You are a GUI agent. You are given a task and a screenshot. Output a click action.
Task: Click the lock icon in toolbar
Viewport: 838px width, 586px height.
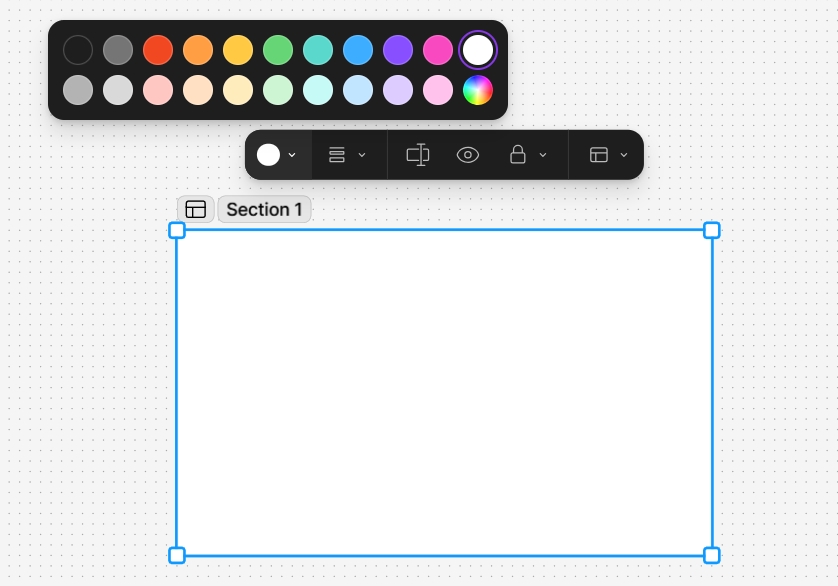tap(518, 155)
